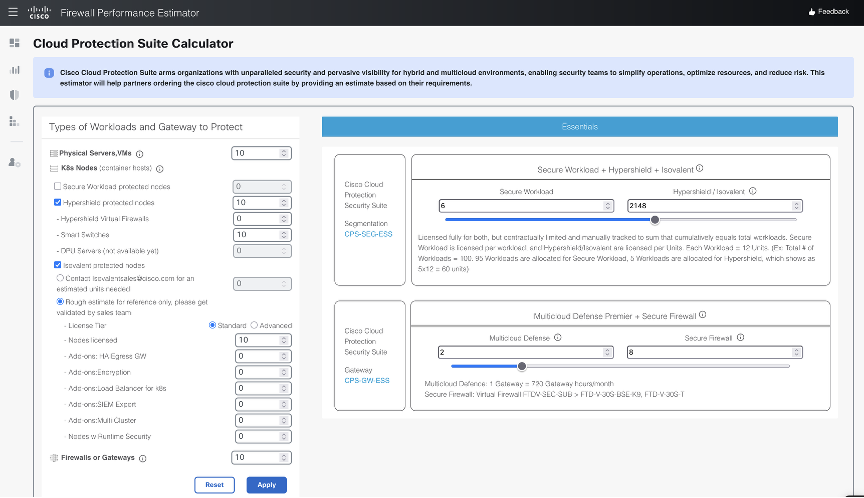The height and width of the screenshot is (498, 864).
Task: Select the Advanced license tier radio button
Action: (x=253, y=325)
